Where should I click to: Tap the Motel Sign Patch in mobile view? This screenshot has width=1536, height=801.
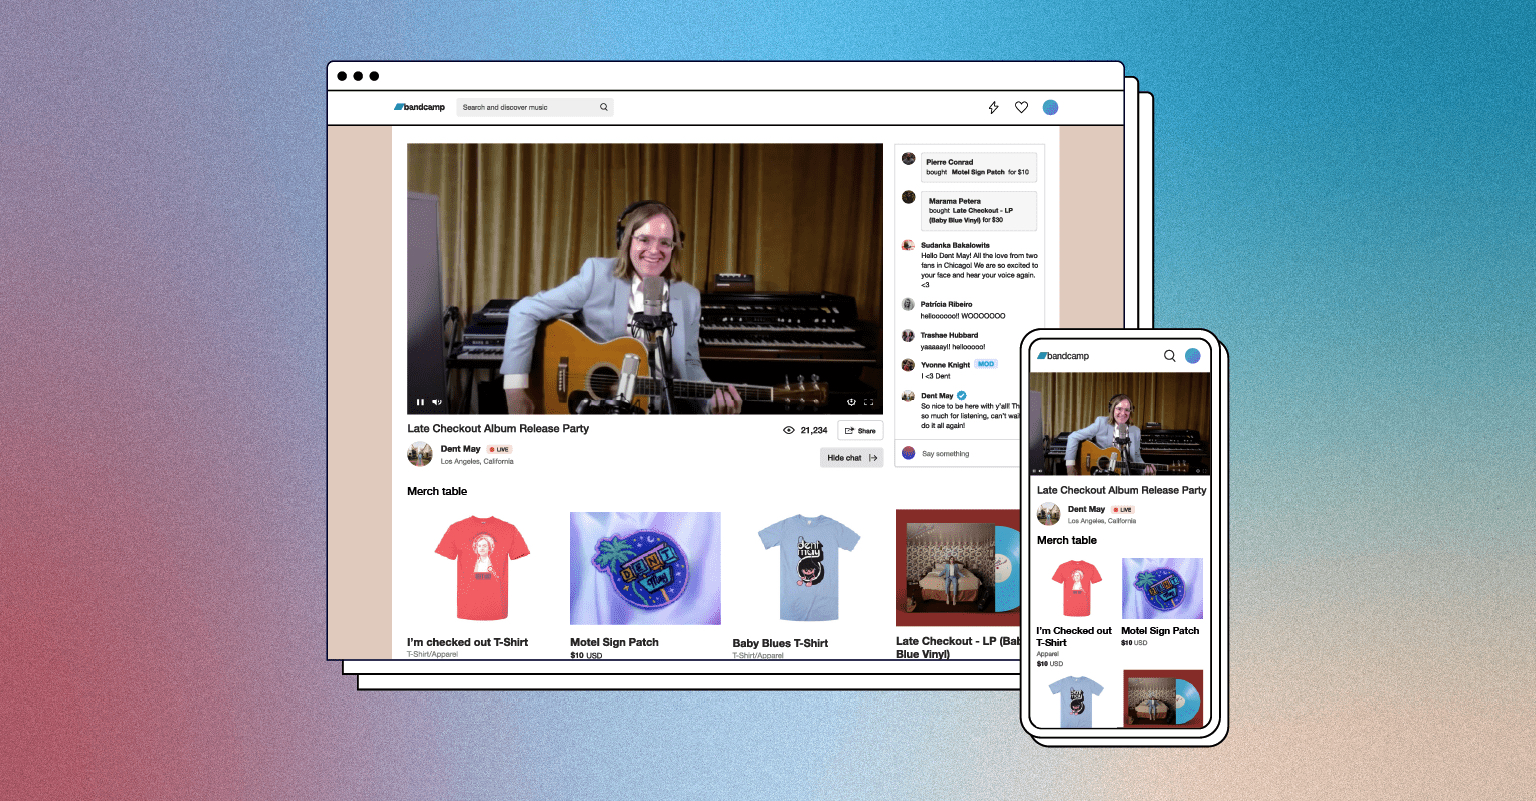coord(1162,589)
